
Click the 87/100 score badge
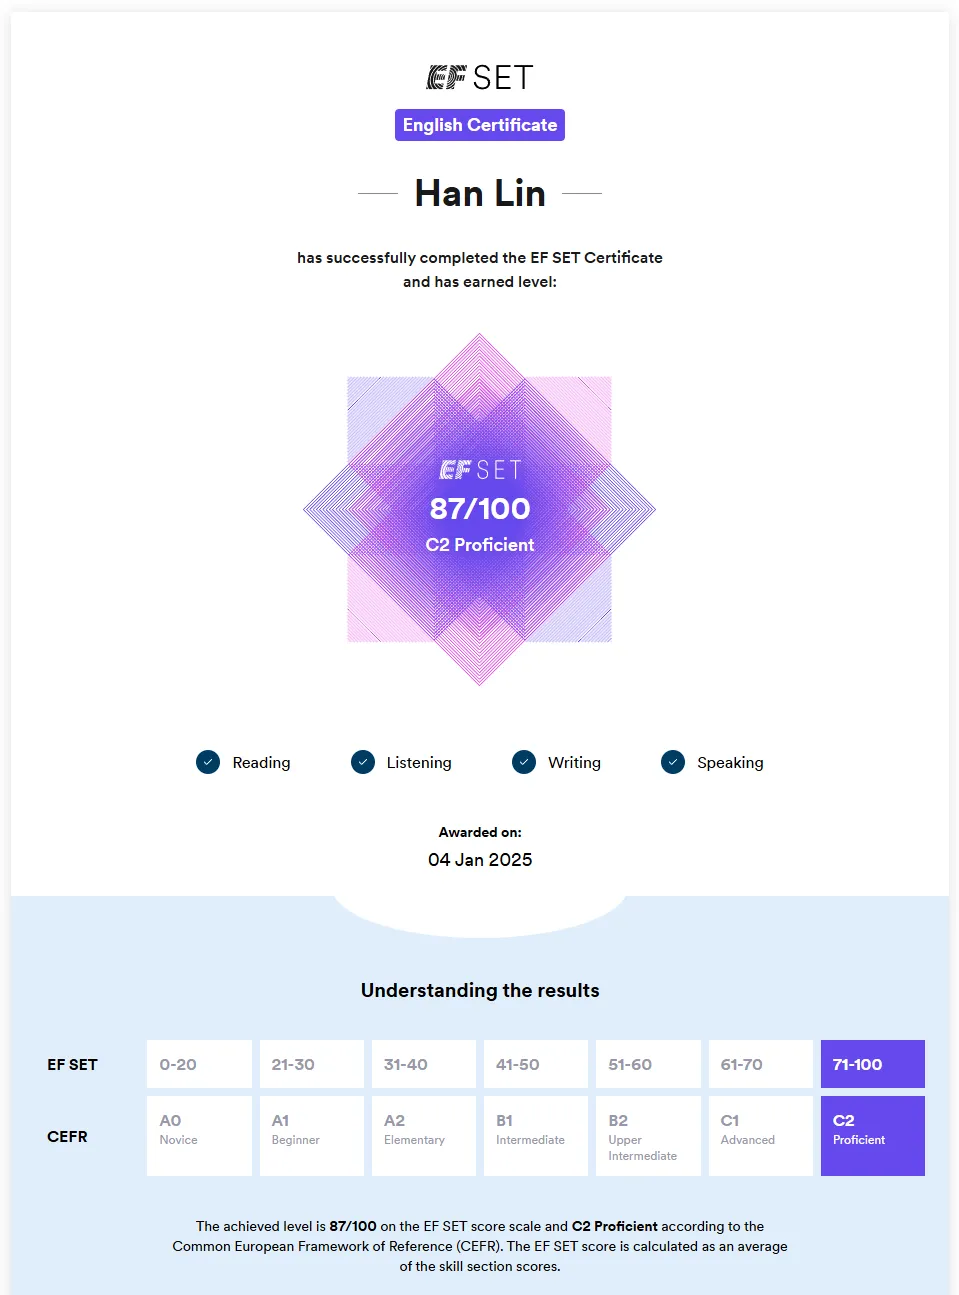[x=480, y=509]
